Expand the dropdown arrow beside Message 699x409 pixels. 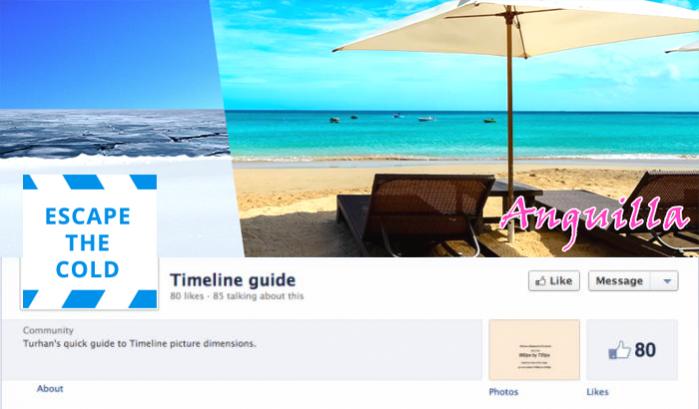pyautogui.click(x=667, y=281)
